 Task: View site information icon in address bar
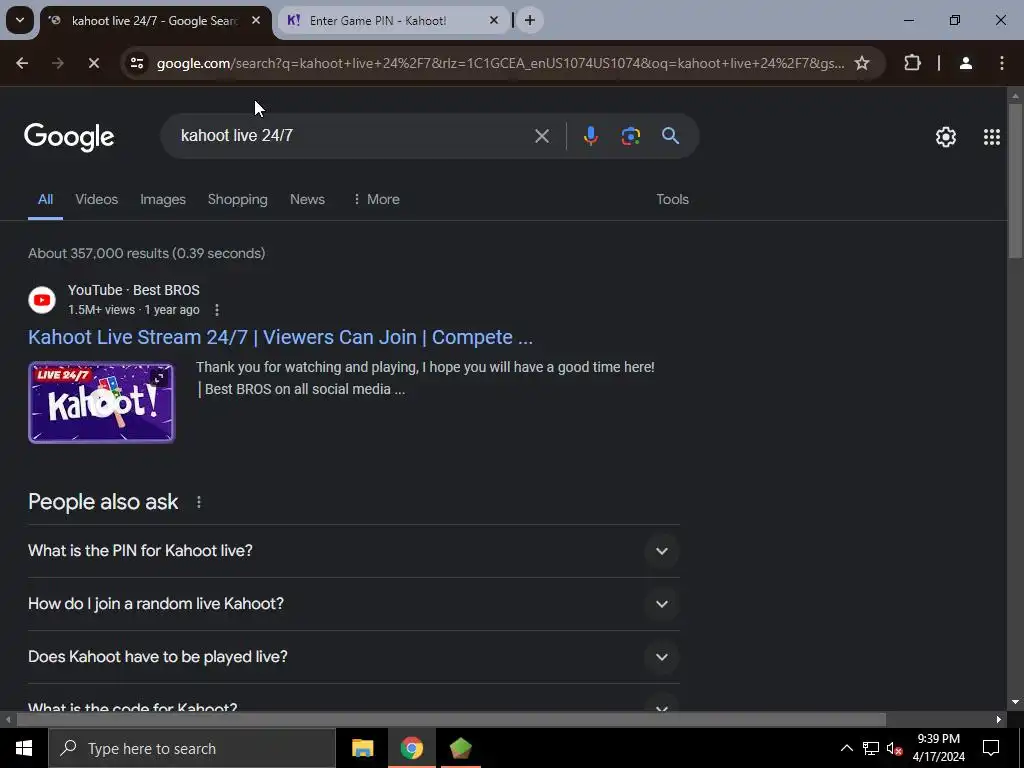(137, 63)
